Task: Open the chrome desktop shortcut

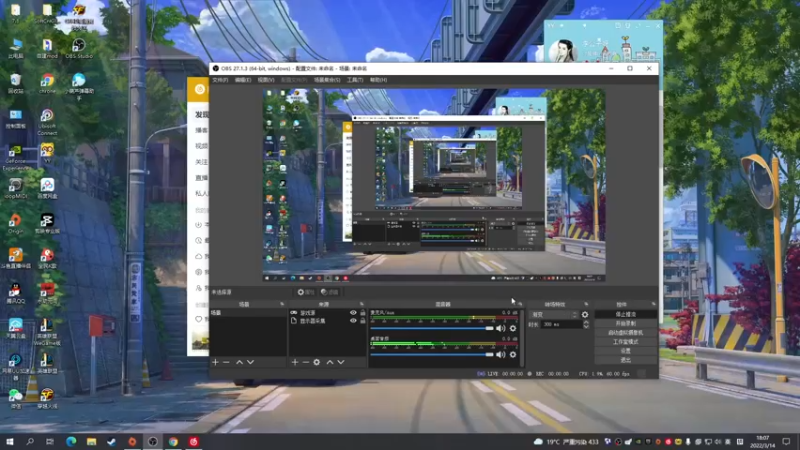Action: click(47, 84)
